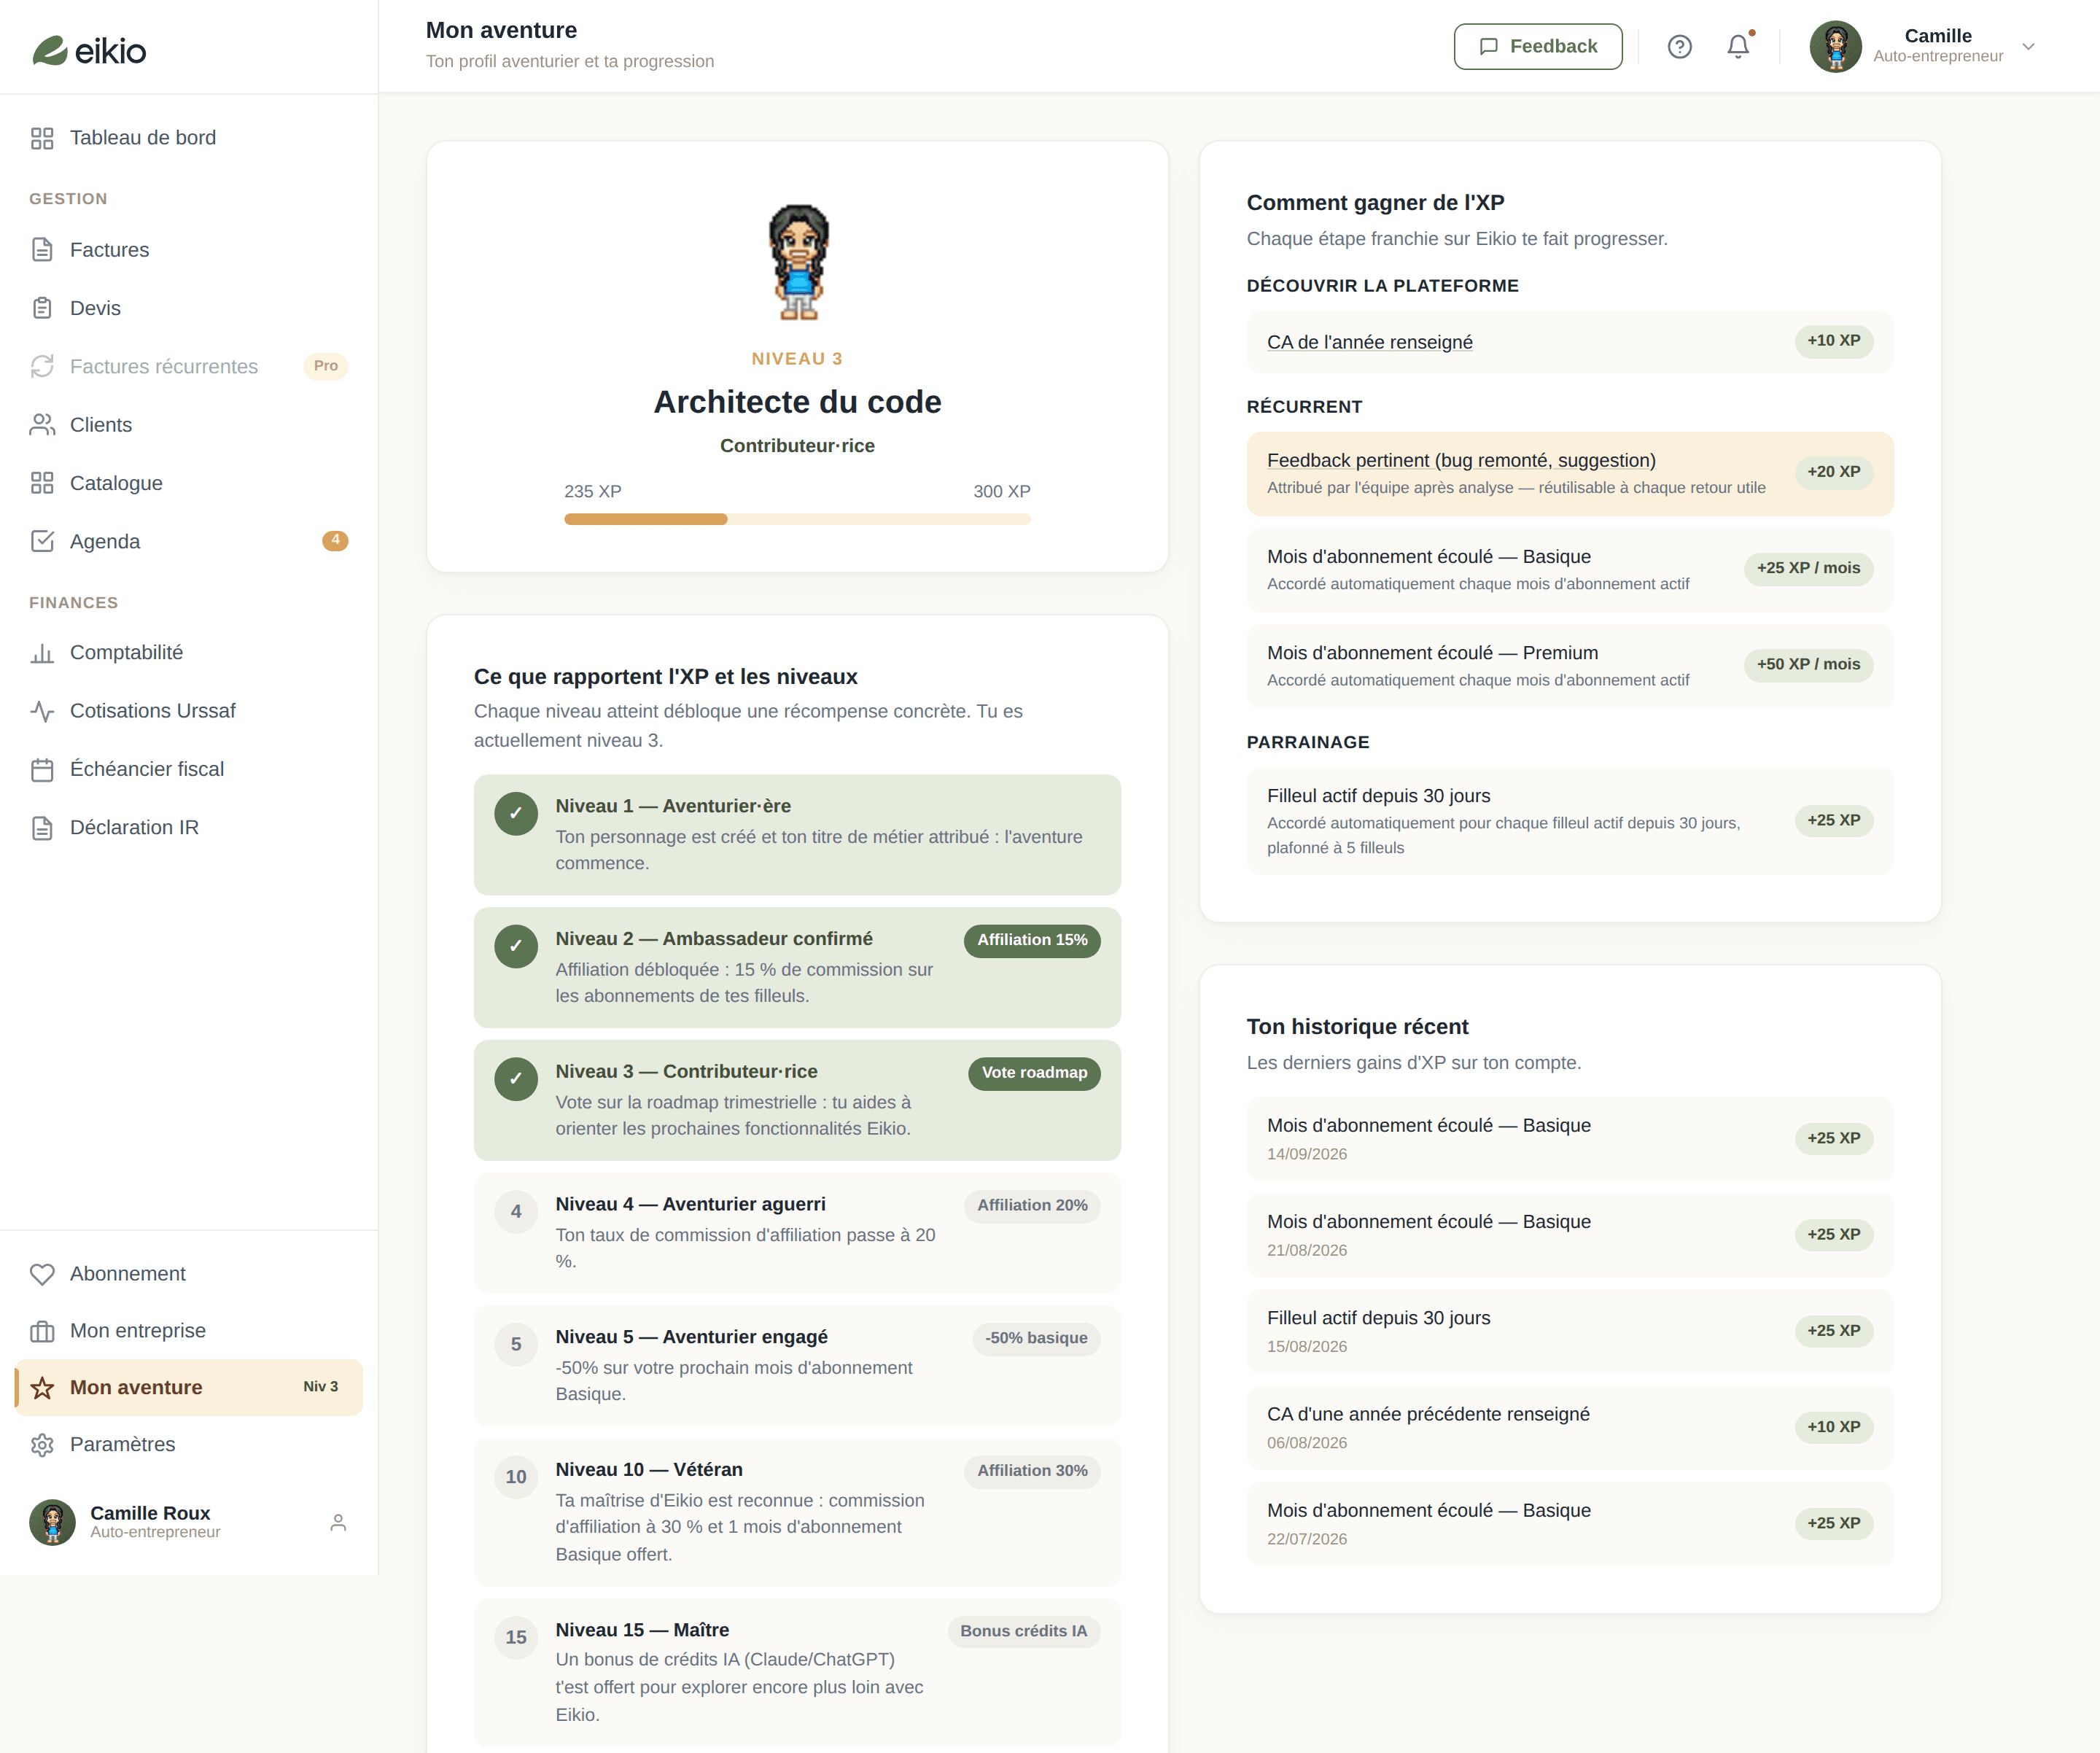Click the Camille header avatar
Screen dimensions: 2100x1753
click(1835, 47)
